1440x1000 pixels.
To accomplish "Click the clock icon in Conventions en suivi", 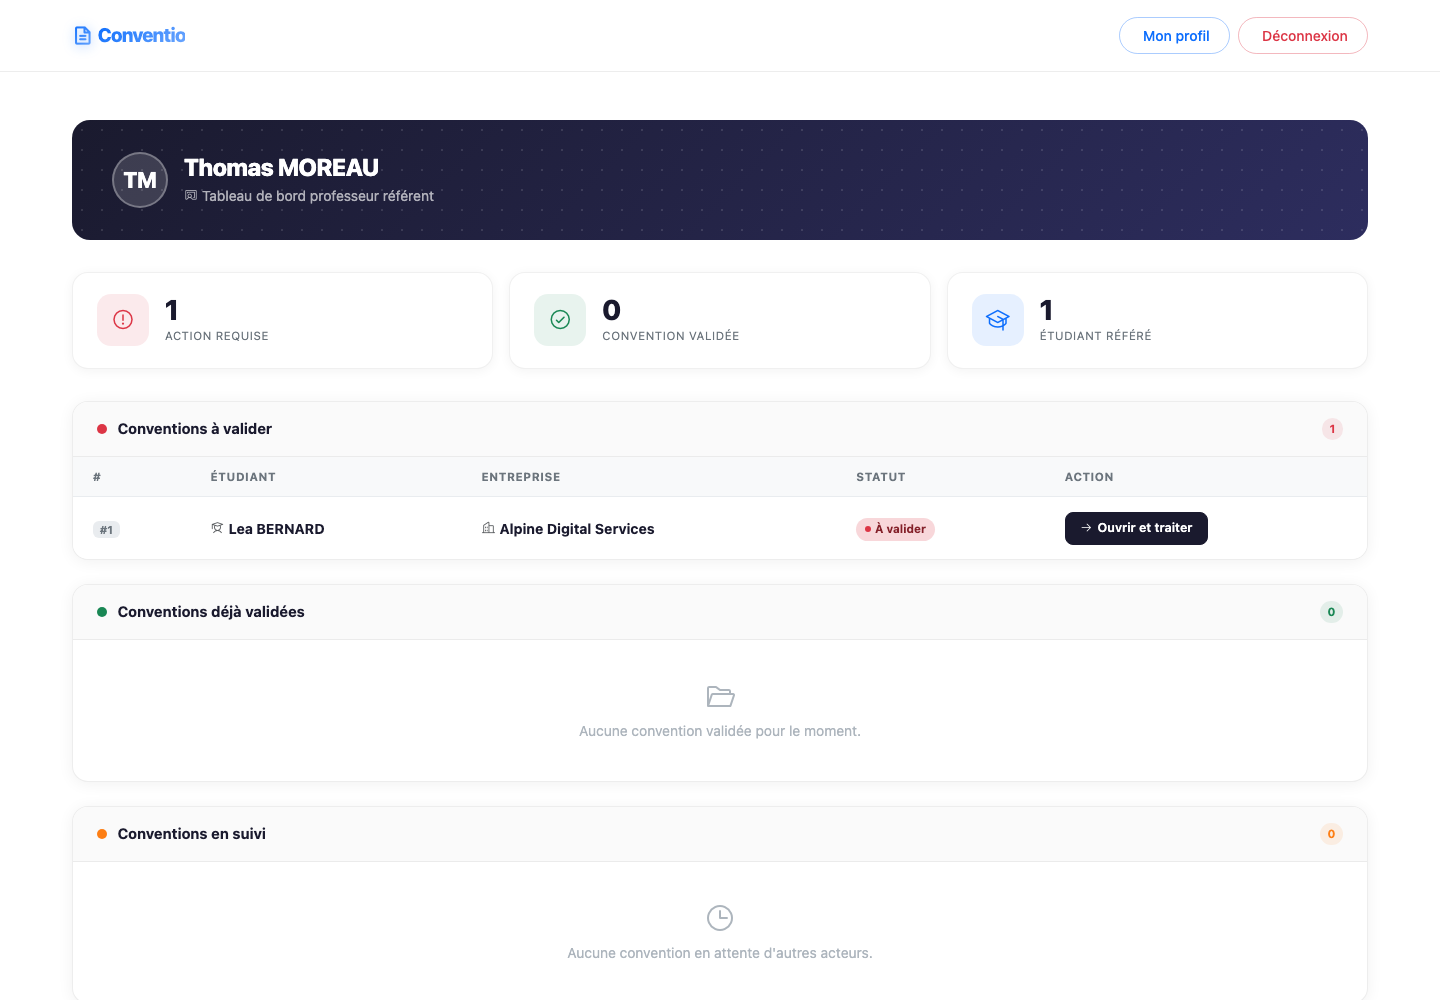I will 720,918.
